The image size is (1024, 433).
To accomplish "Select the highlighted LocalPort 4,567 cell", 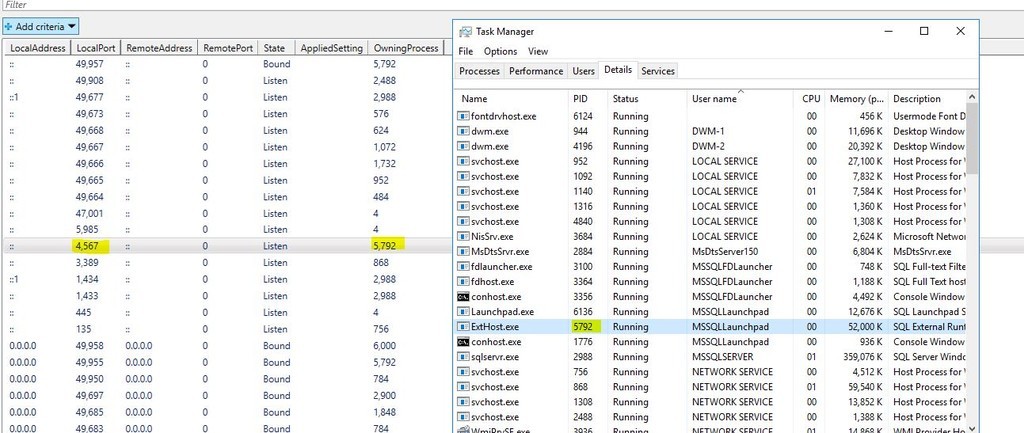I will coord(92,246).
